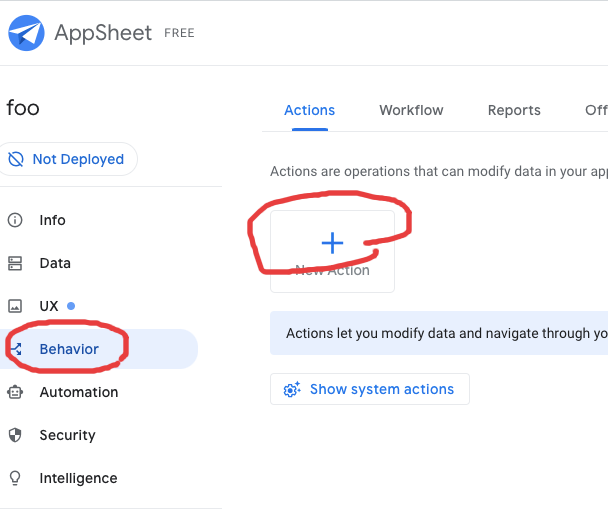Click the Not Deployed status button
The width and height of the screenshot is (608, 529).
[68, 159]
